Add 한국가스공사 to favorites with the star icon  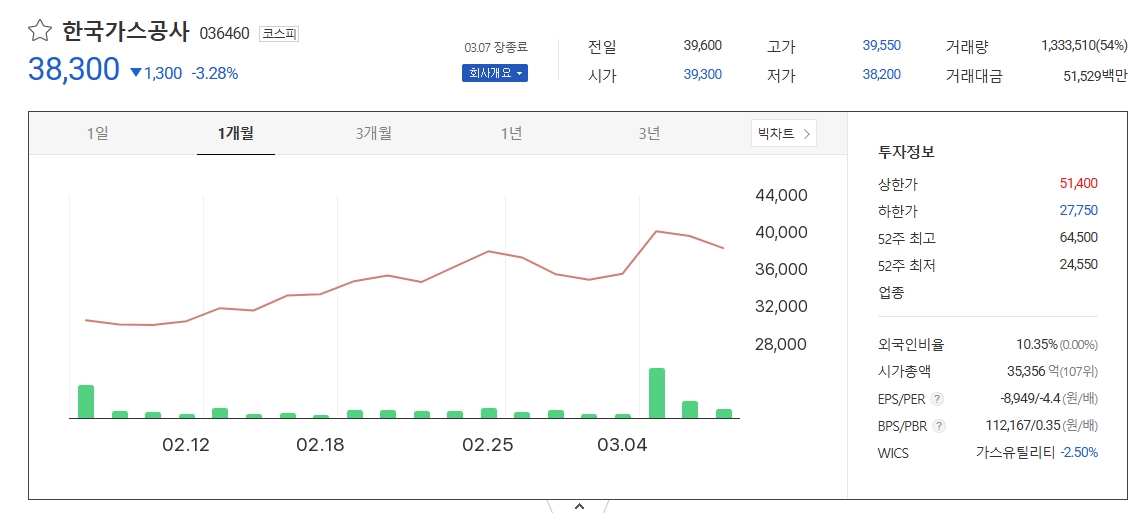(x=40, y=31)
